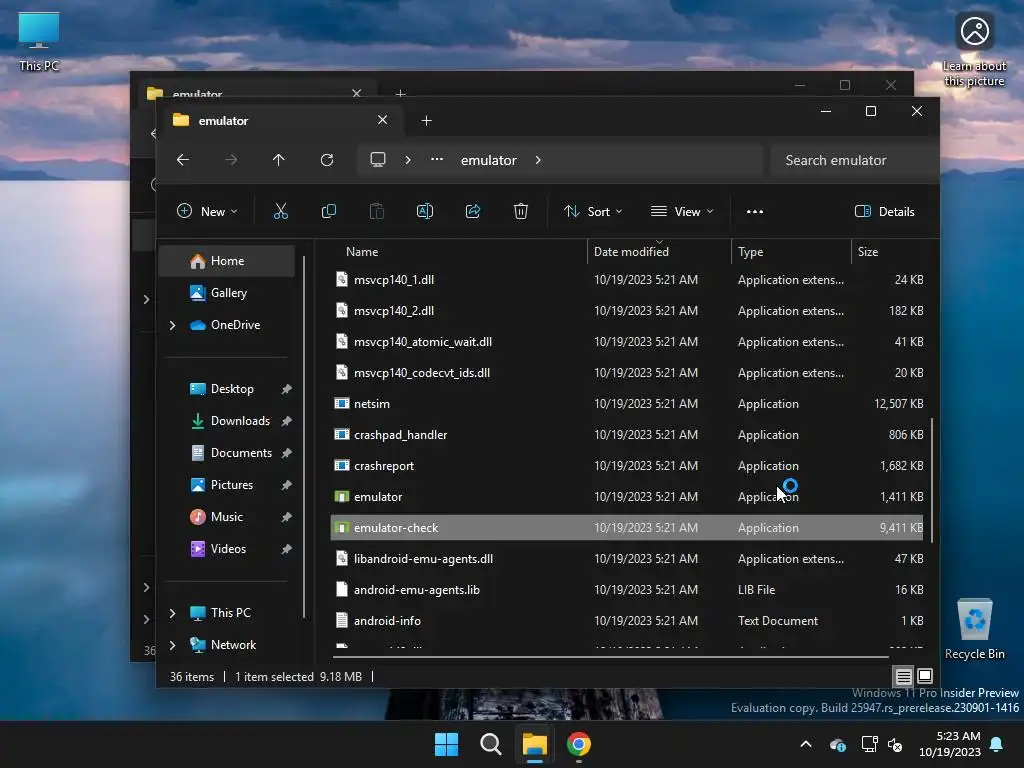This screenshot has width=1024, height=768.
Task: Sort by the Date modified column header
Action: (659, 252)
